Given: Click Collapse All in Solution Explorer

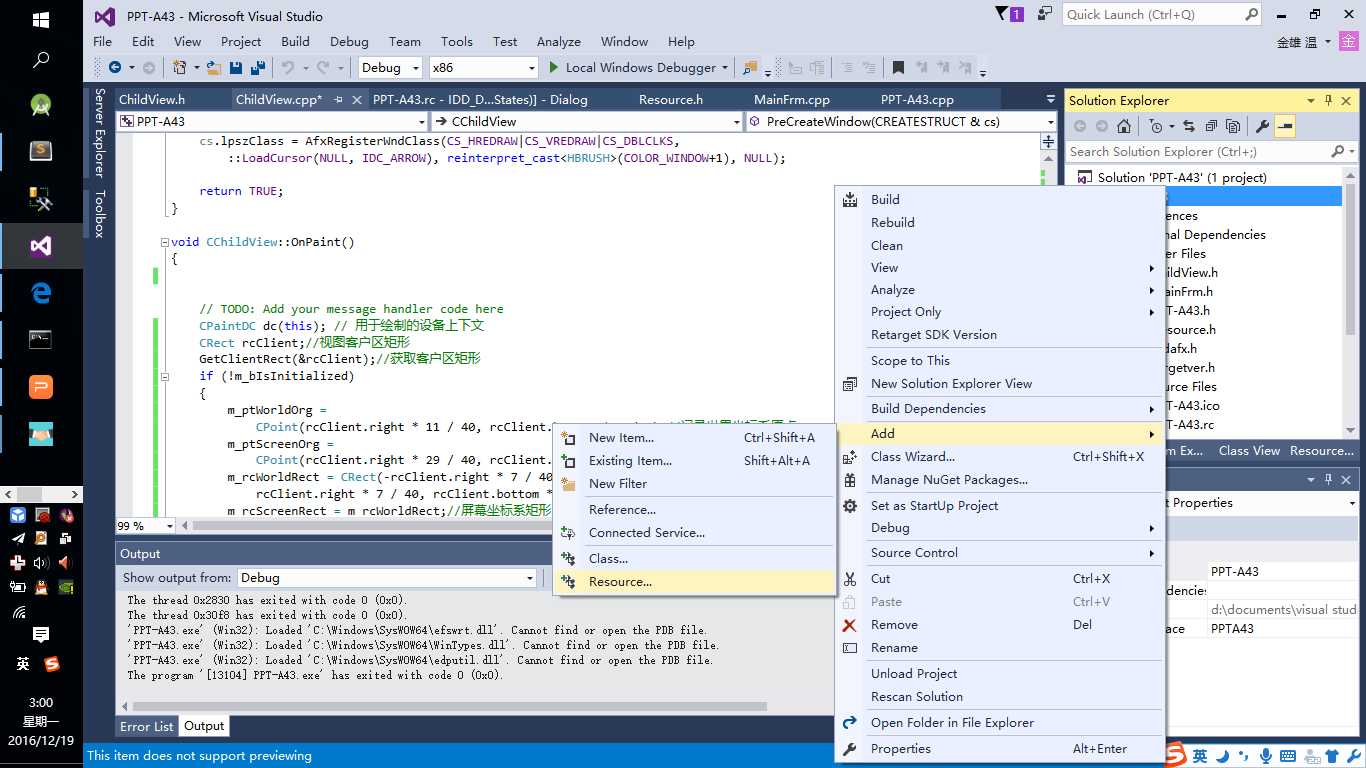Looking at the screenshot, I should [1211, 126].
